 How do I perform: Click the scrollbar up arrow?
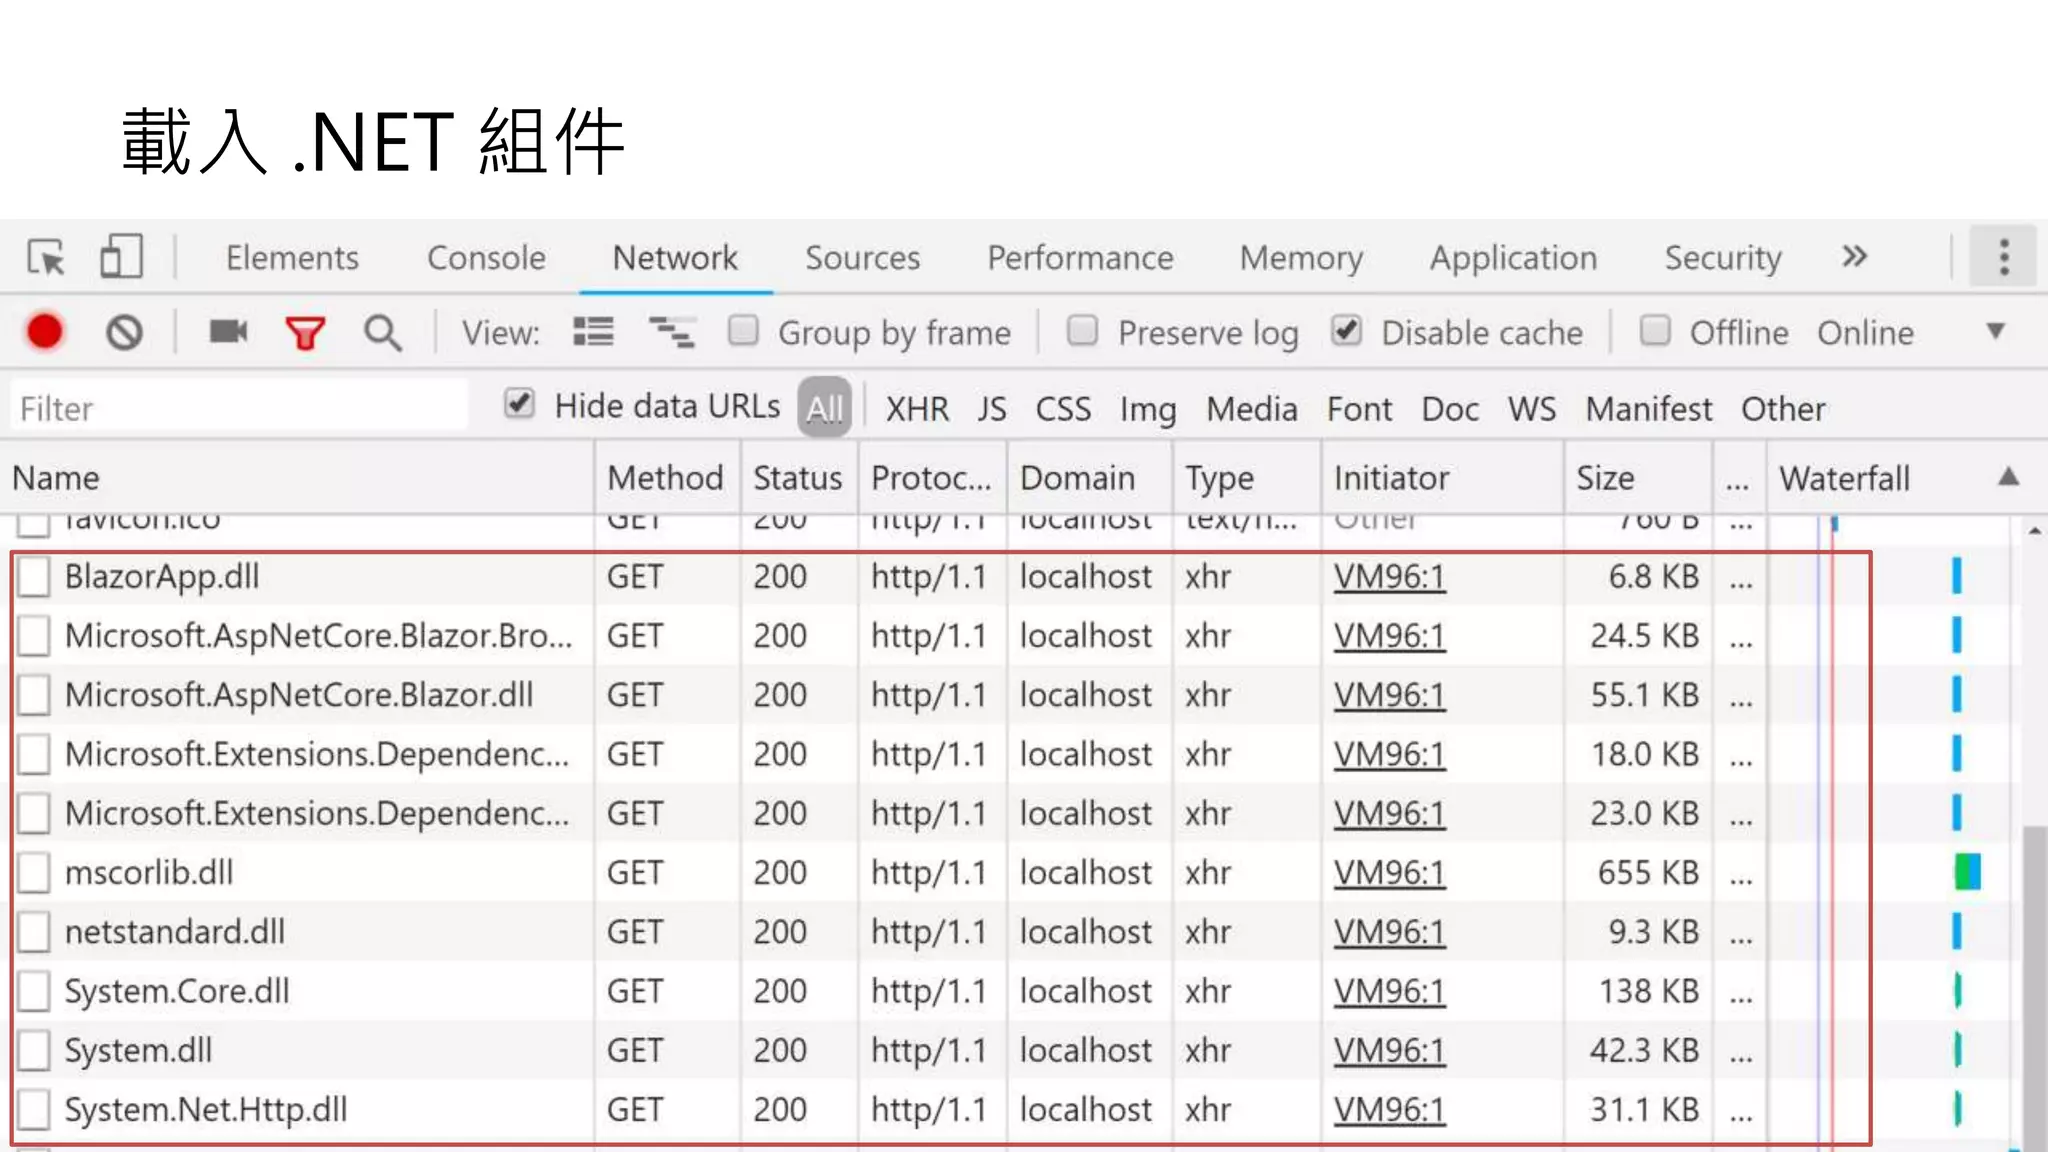[x=2035, y=530]
